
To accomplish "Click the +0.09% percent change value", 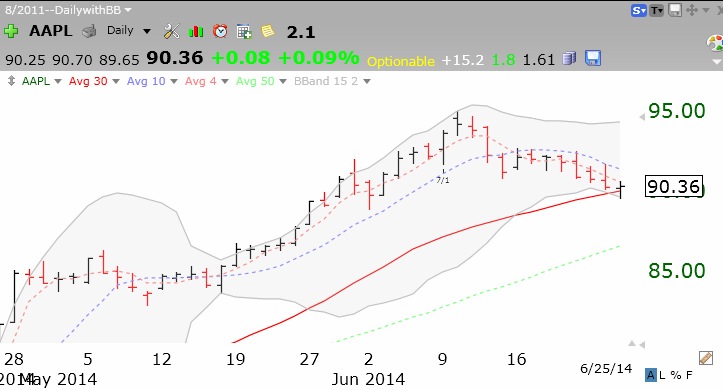I will pos(319,58).
